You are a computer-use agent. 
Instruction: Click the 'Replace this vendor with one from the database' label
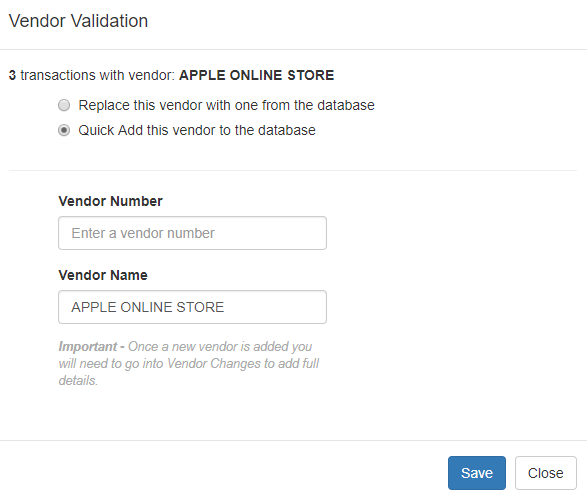(226, 105)
